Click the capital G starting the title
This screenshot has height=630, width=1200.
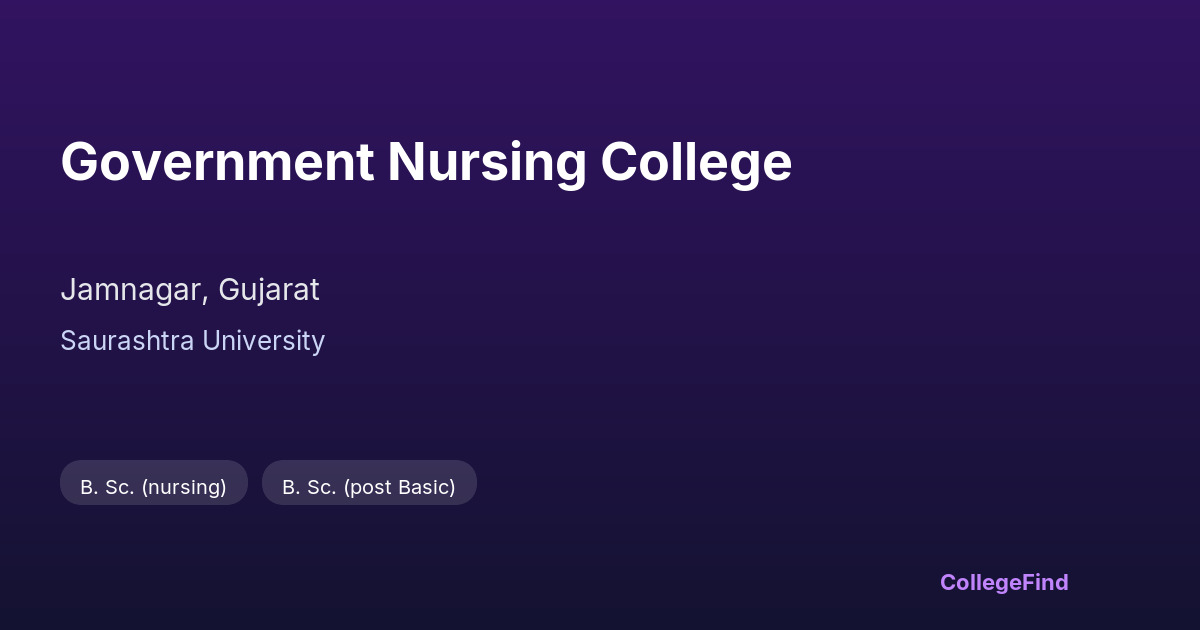pos(79,162)
